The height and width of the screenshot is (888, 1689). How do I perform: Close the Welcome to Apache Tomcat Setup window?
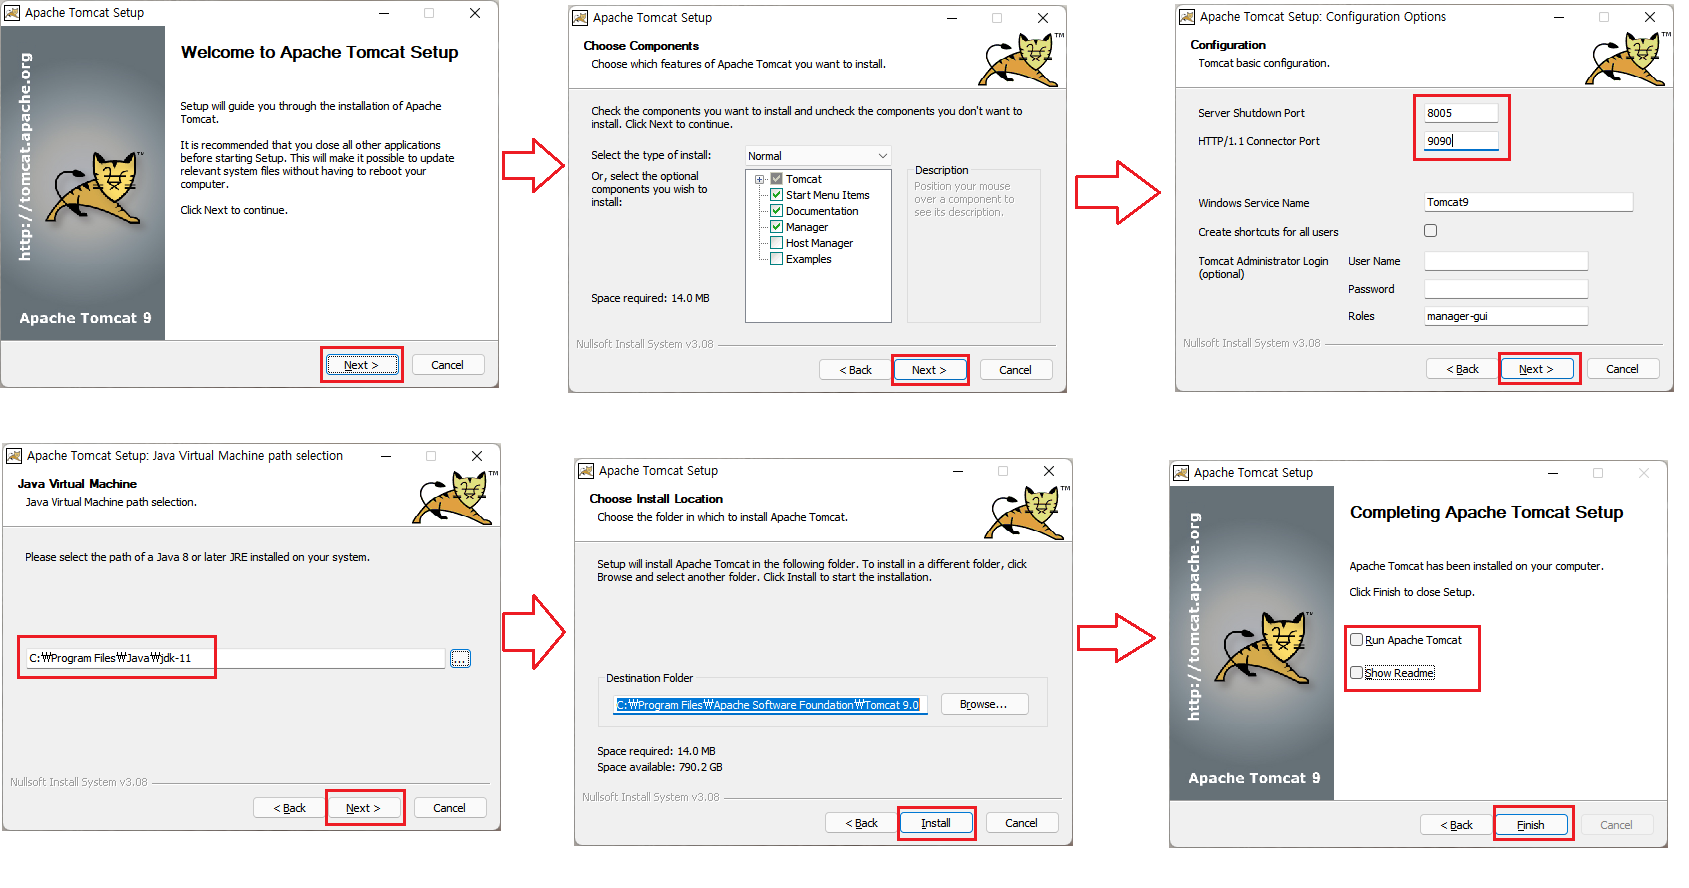[x=475, y=13]
